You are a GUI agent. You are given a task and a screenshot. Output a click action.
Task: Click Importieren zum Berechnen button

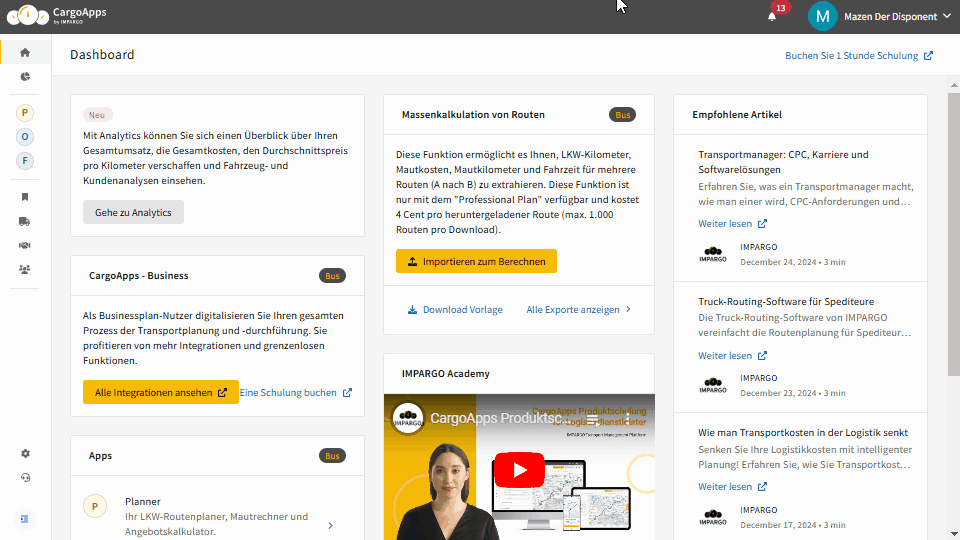(476, 261)
